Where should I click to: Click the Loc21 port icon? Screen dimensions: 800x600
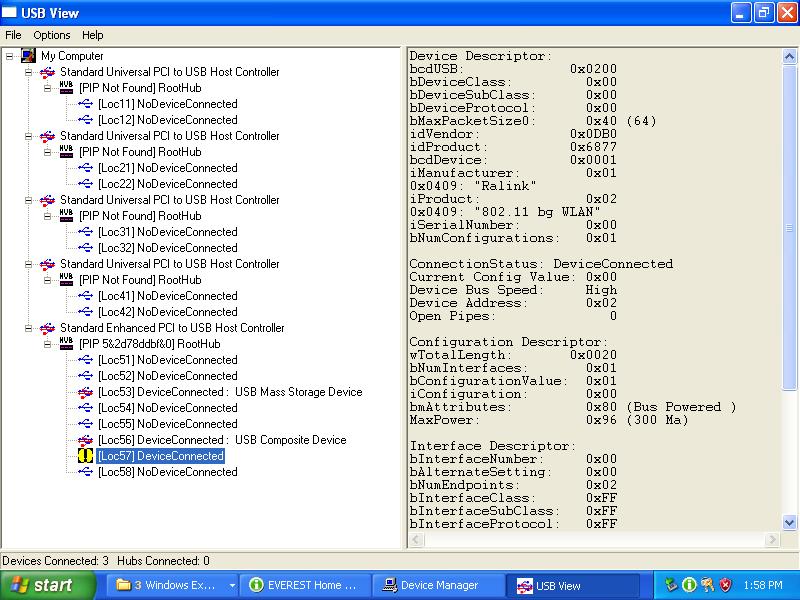click(85, 168)
